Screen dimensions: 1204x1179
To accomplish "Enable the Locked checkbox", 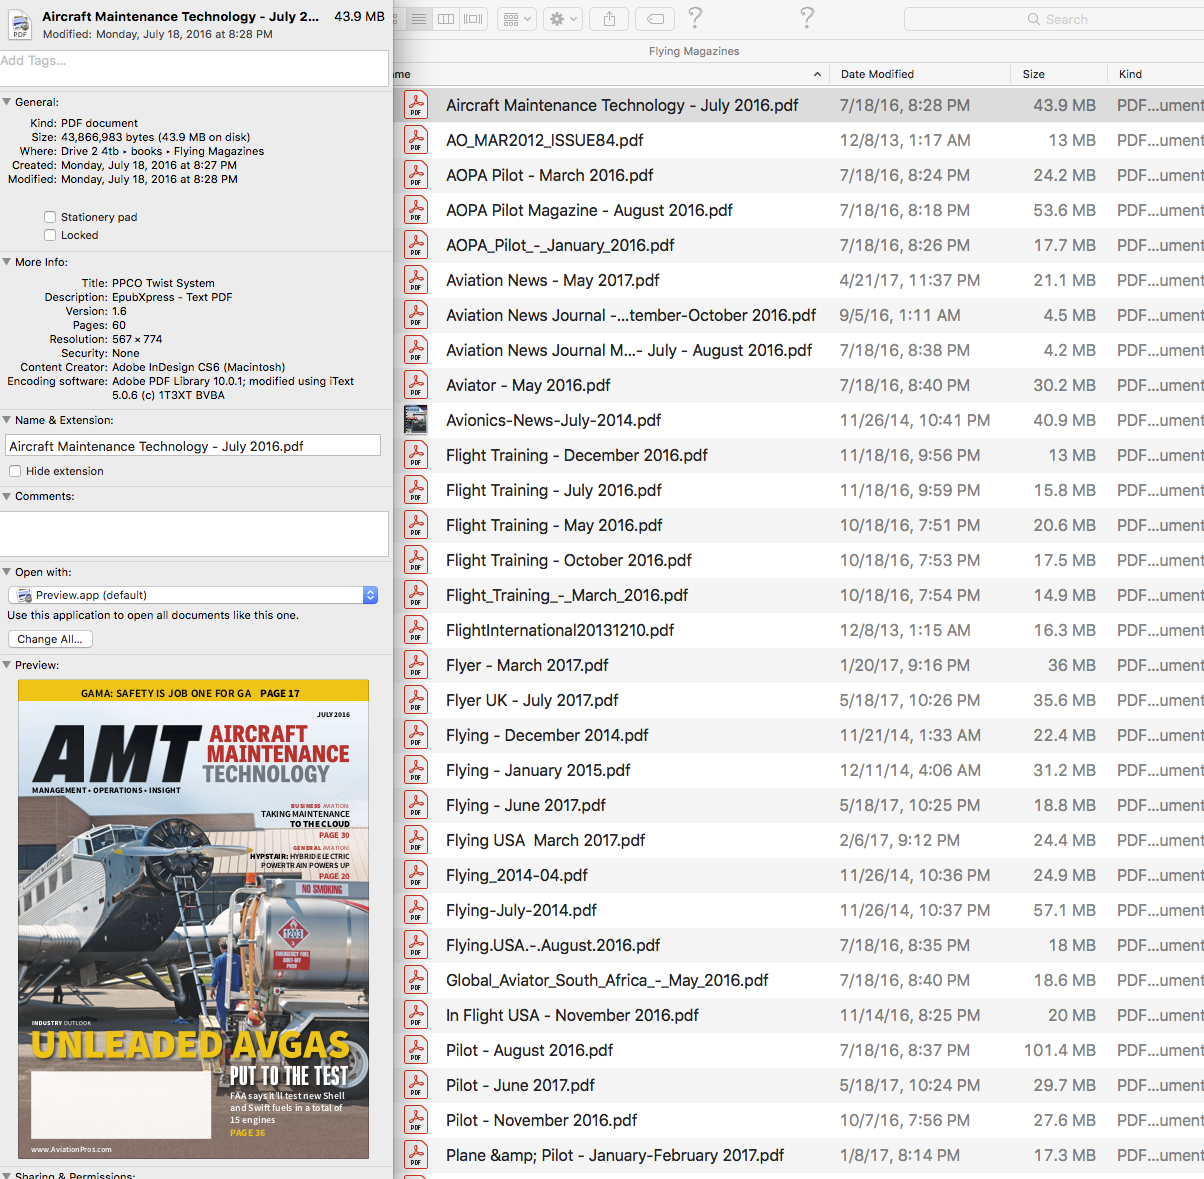I will (x=50, y=235).
